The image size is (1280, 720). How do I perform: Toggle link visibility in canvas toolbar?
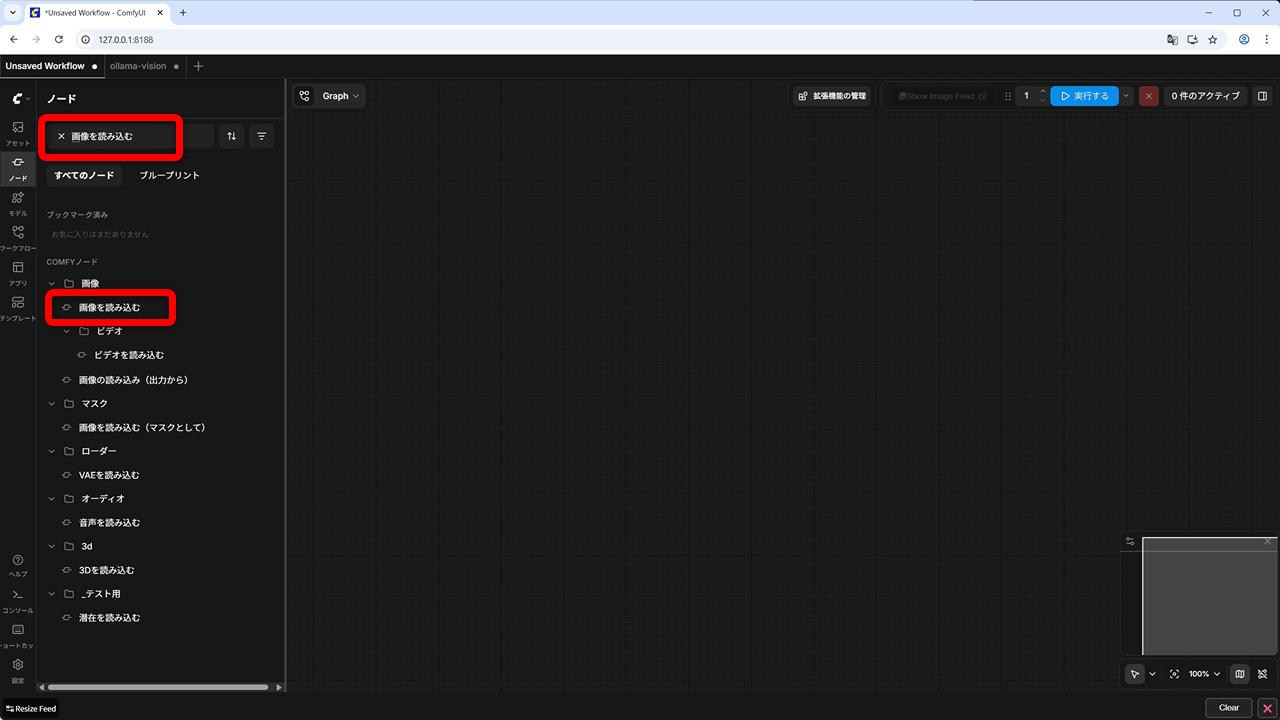point(1263,674)
